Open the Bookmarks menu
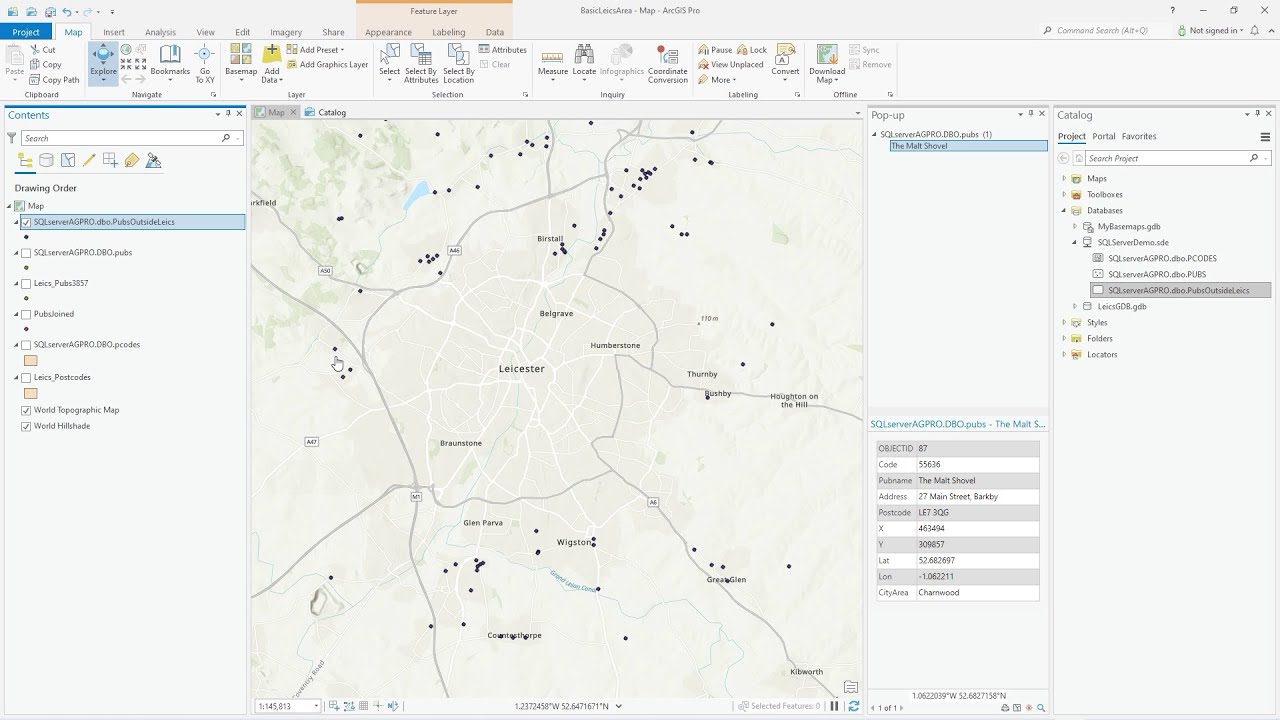Screen dimensions: 1280x720 pos(170,63)
